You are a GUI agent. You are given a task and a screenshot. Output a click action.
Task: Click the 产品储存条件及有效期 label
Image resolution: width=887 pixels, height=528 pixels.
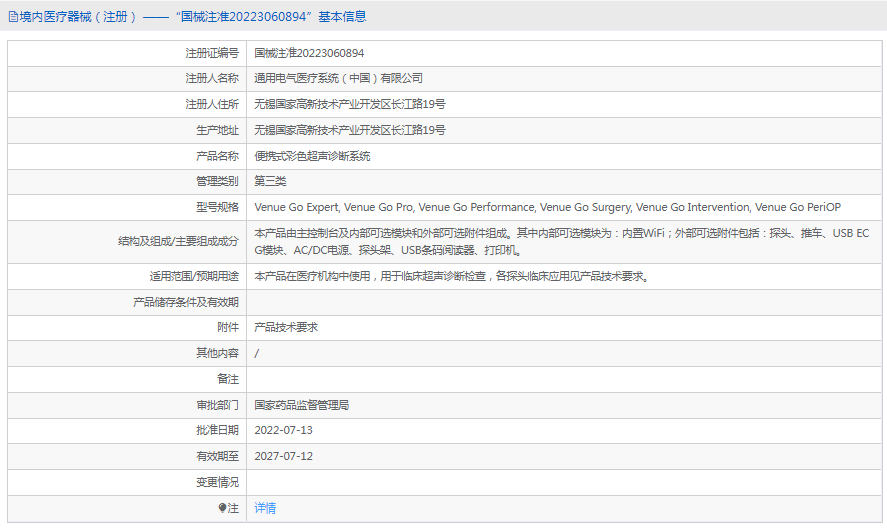coord(186,302)
